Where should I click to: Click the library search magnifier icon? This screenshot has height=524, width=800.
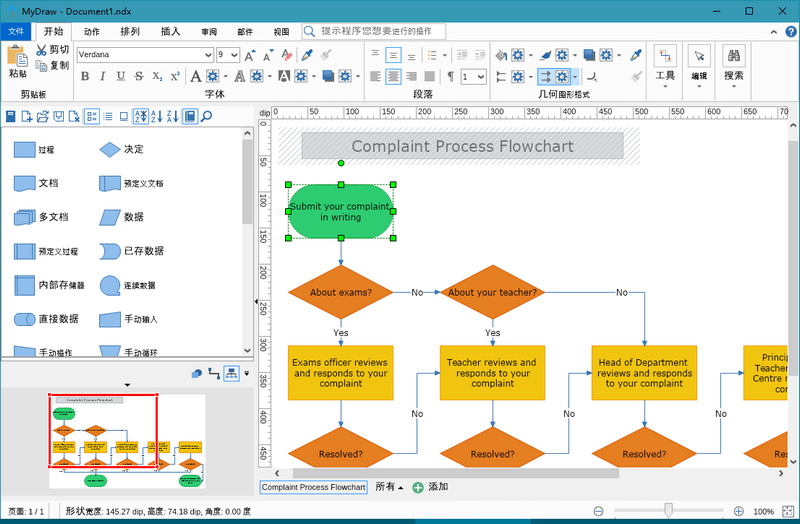(207, 117)
